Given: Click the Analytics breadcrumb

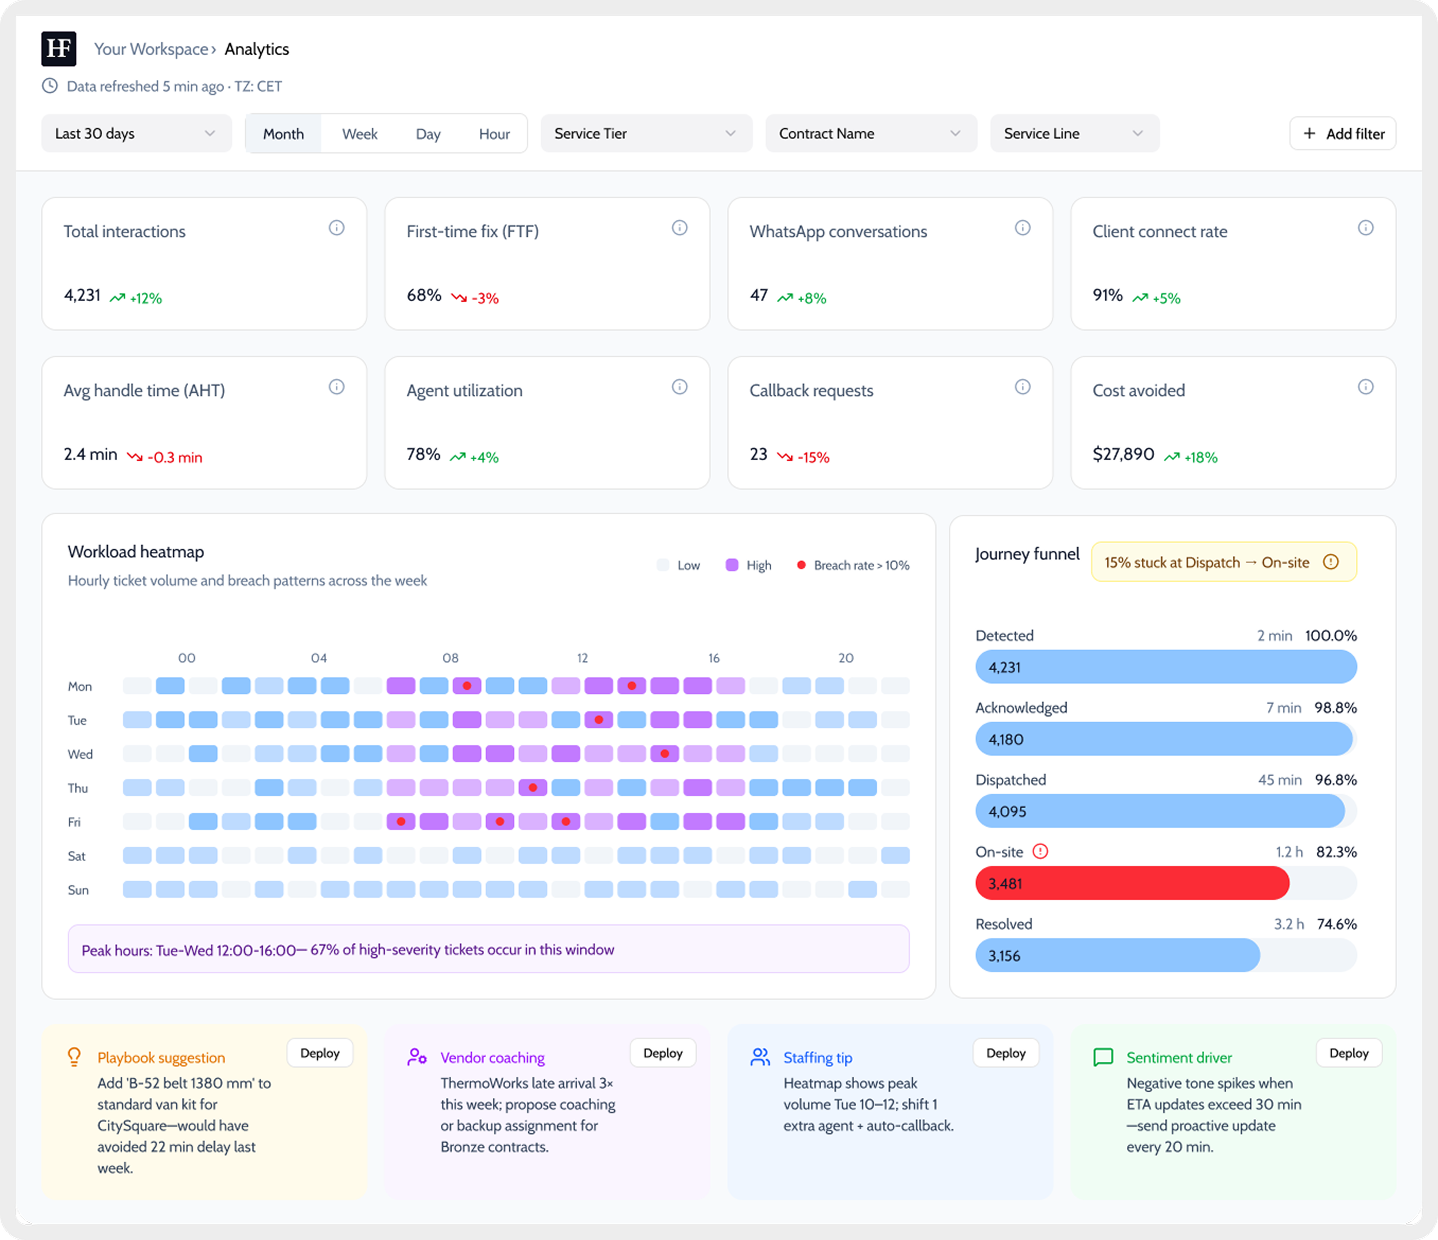Looking at the screenshot, I should [x=257, y=49].
